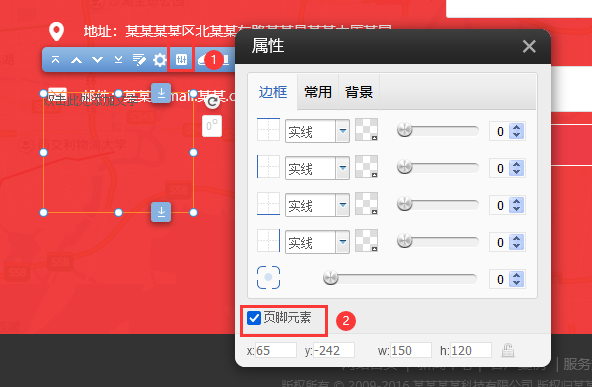This screenshot has width=592, height=387.
Task: Click the bottom border width value field
Action: coord(499,205)
